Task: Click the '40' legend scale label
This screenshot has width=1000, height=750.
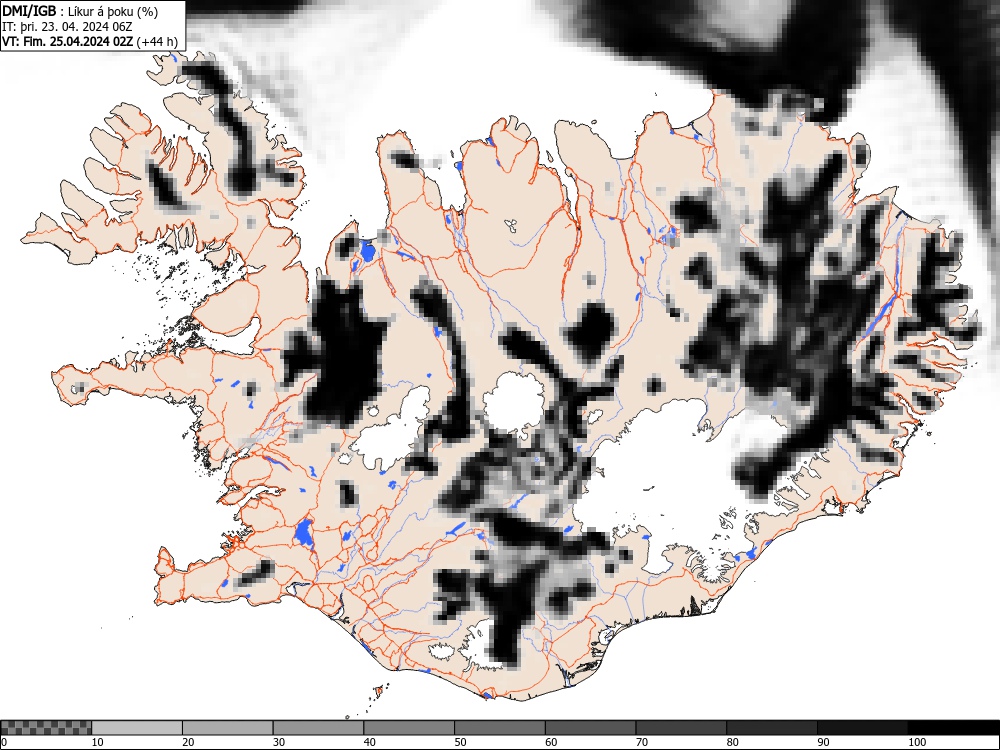Action: pyautogui.click(x=369, y=742)
